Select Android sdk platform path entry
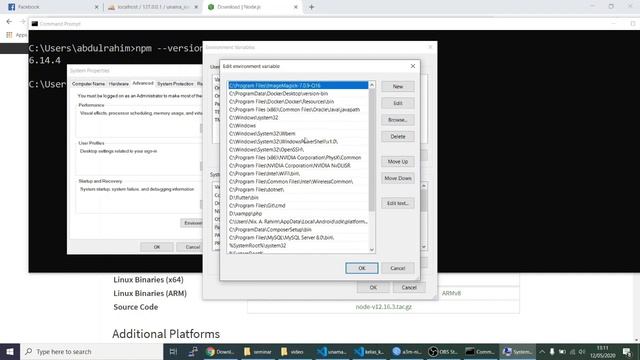Screen dimensions: 640x360 pos(298,222)
